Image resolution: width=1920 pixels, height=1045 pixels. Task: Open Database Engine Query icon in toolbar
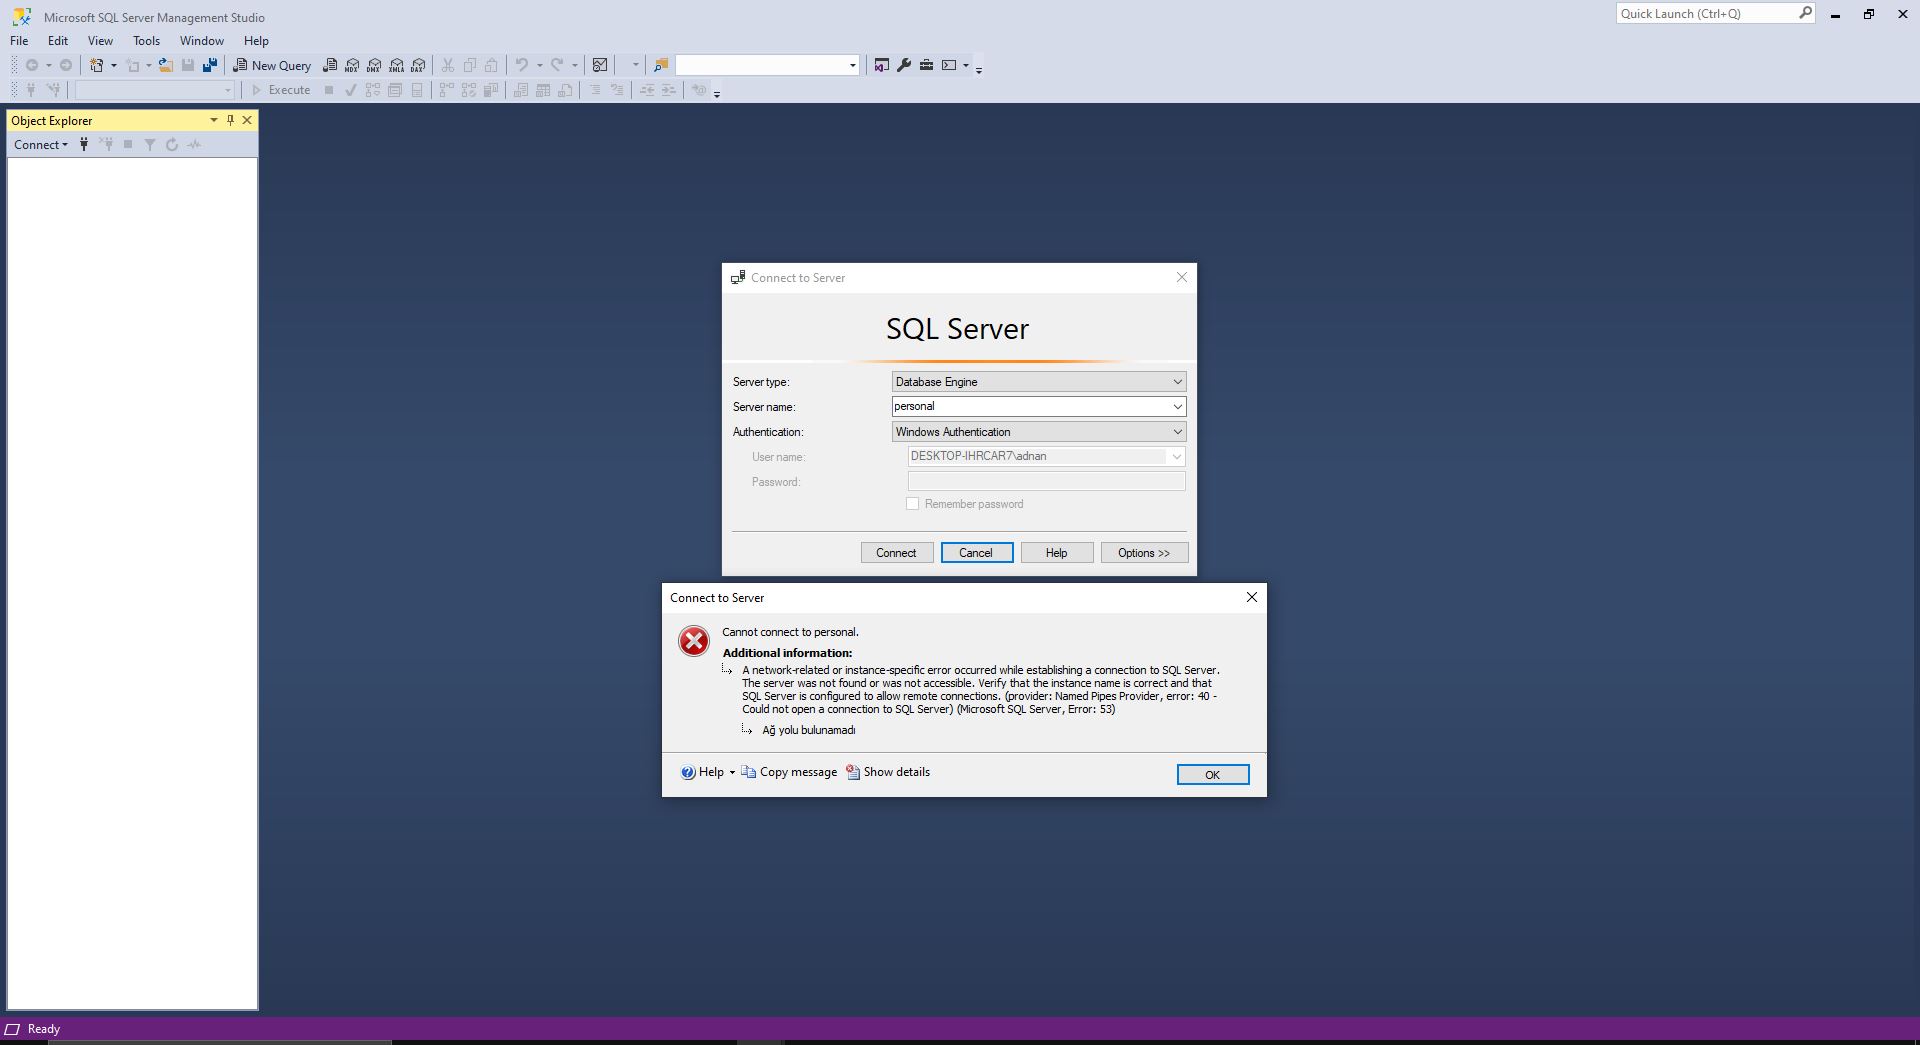(x=330, y=65)
